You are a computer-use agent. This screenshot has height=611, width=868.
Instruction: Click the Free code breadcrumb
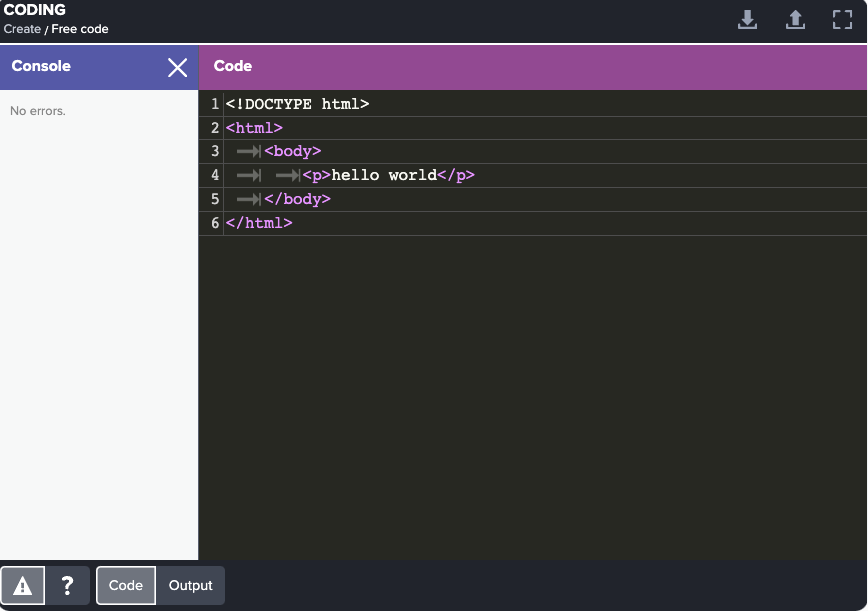click(x=80, y=29)
